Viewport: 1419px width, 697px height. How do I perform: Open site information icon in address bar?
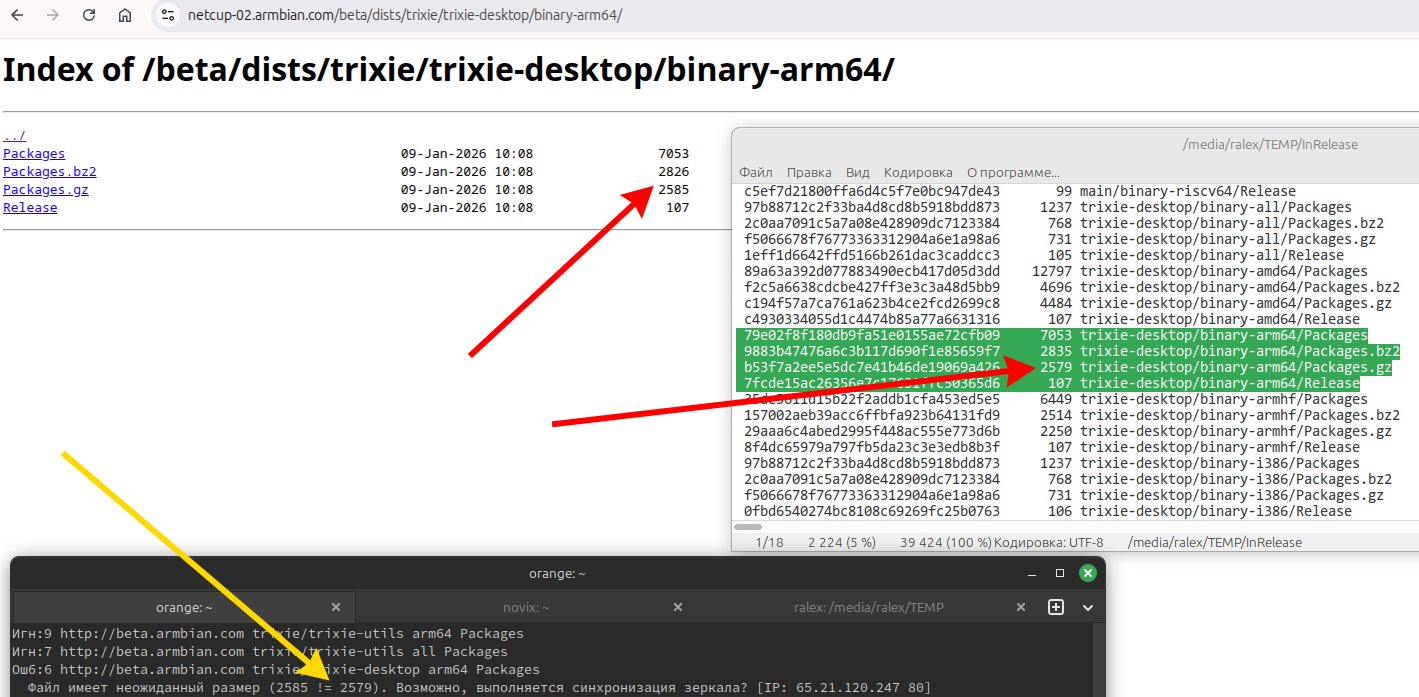click(168, 16)
